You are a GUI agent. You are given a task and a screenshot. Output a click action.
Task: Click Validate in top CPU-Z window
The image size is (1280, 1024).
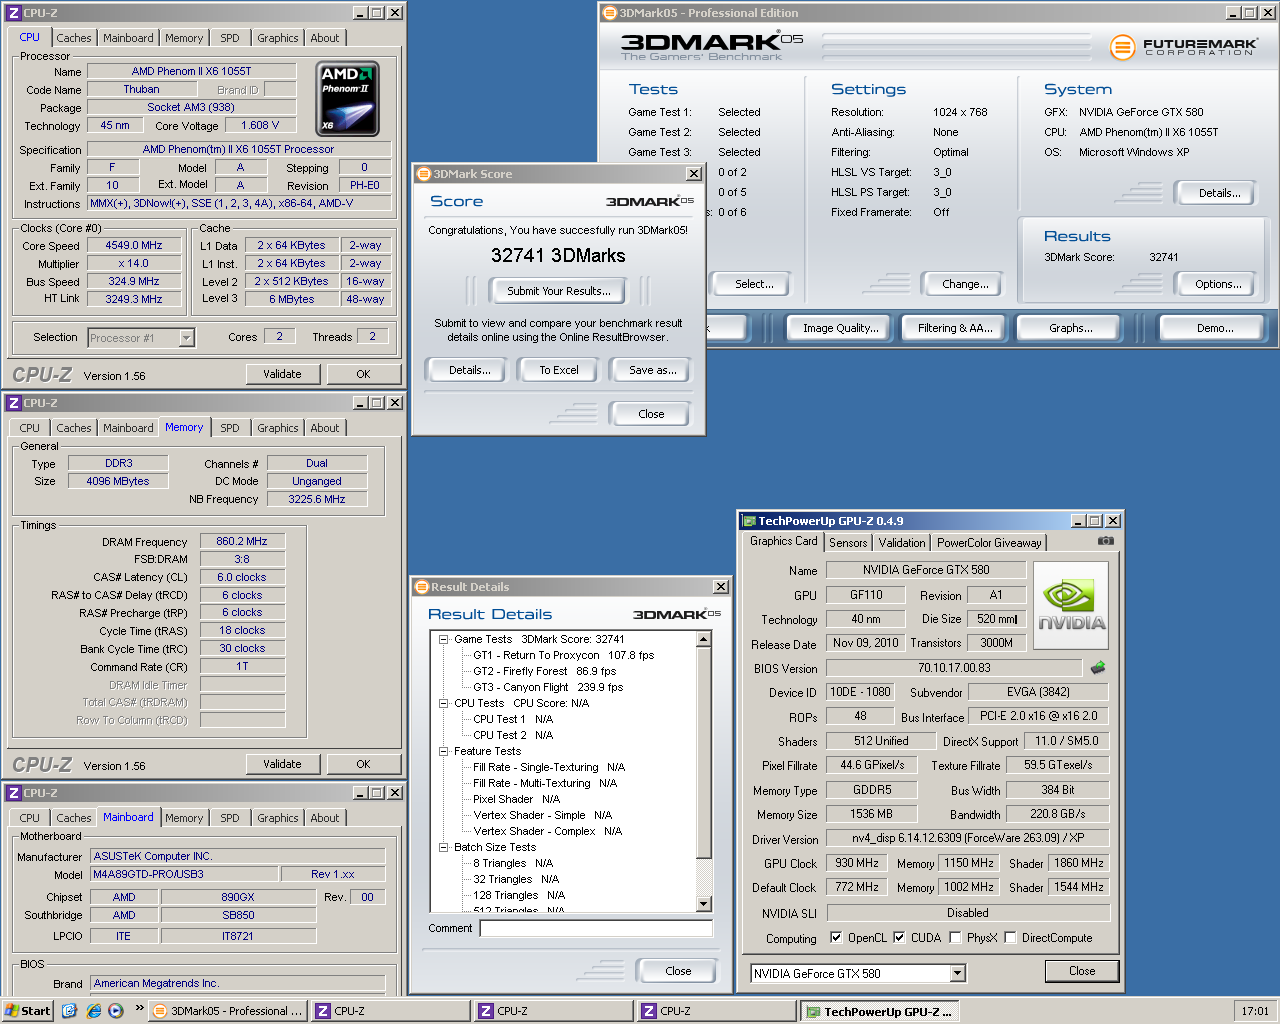tap(282, 374)
